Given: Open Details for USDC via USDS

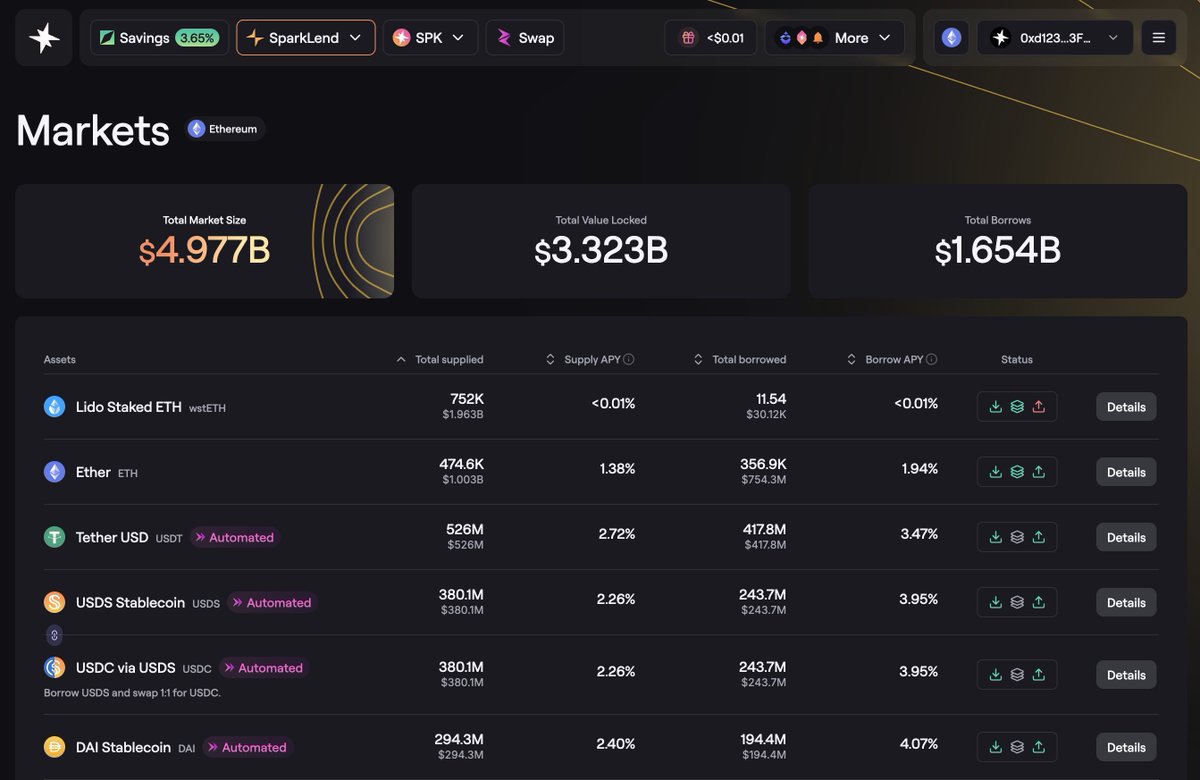Looking at the screenshot, I should [x=1126, y=675].
